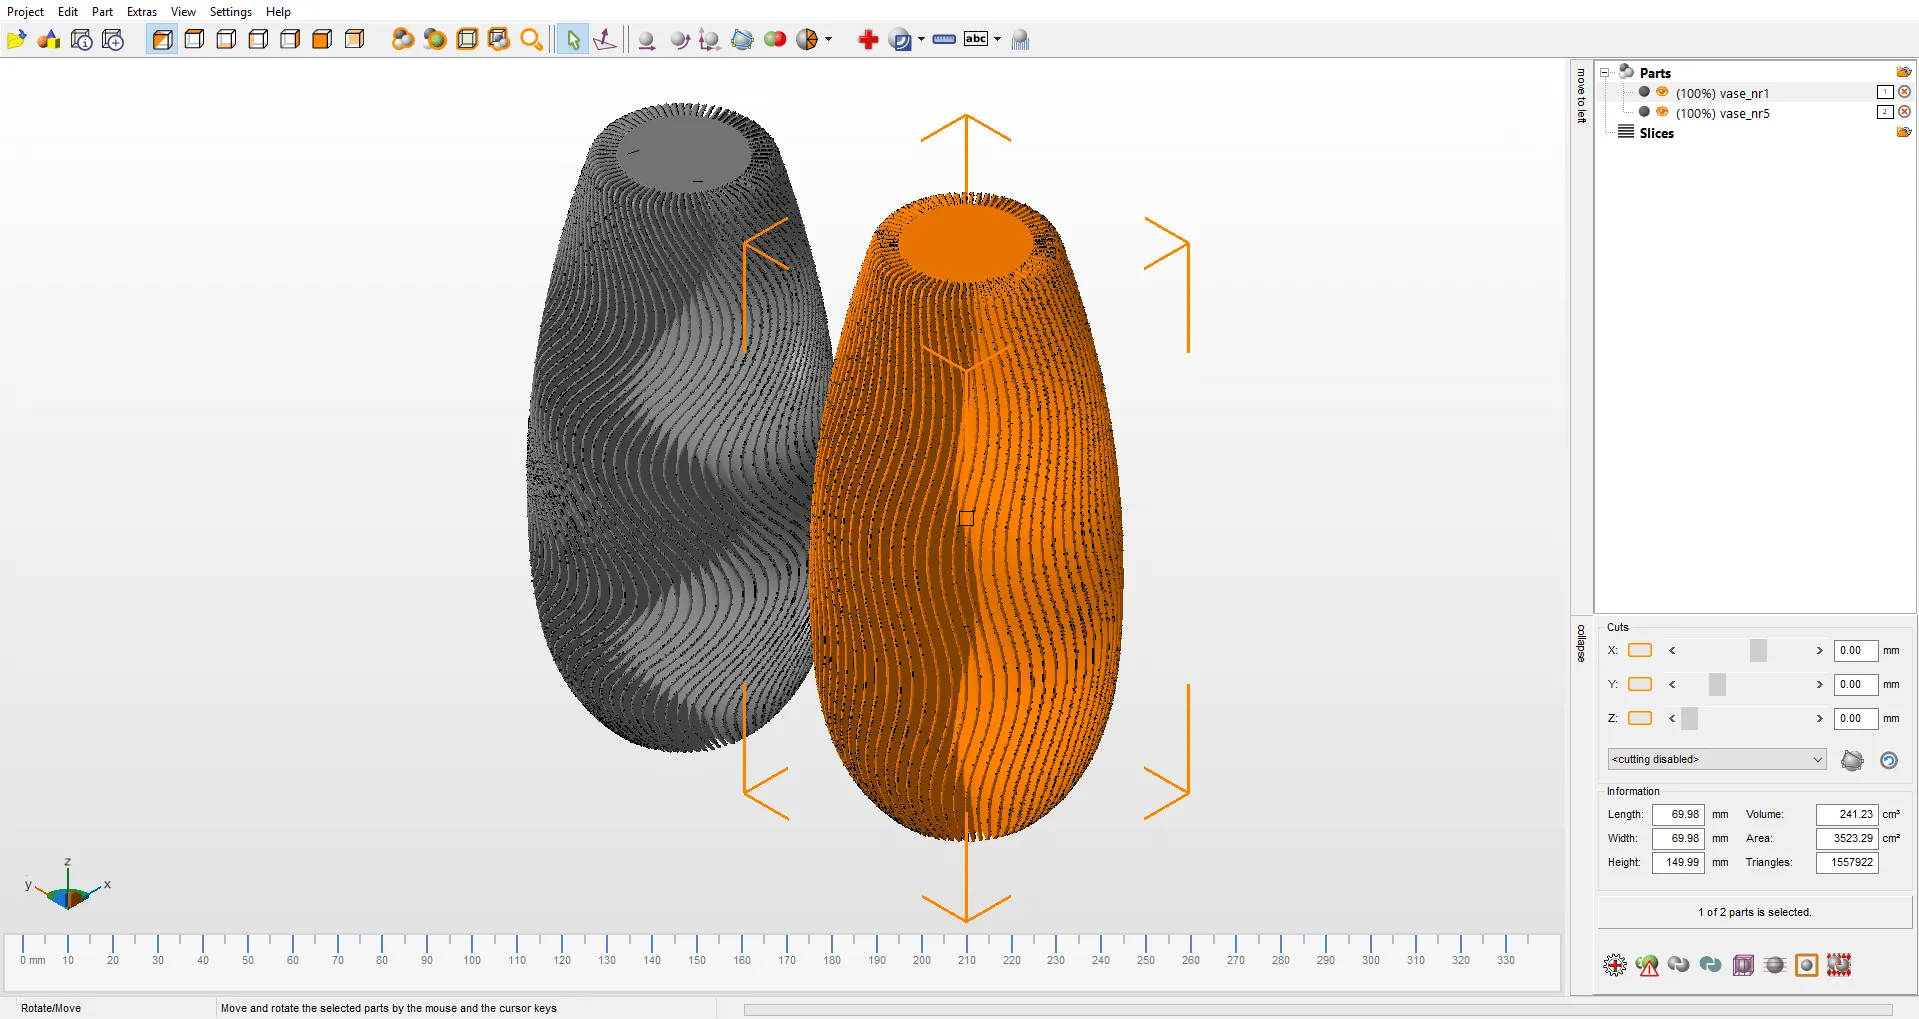Open the dropdown arrow beside the abc tool
Screen dimensions: 1919x1019
997,40
